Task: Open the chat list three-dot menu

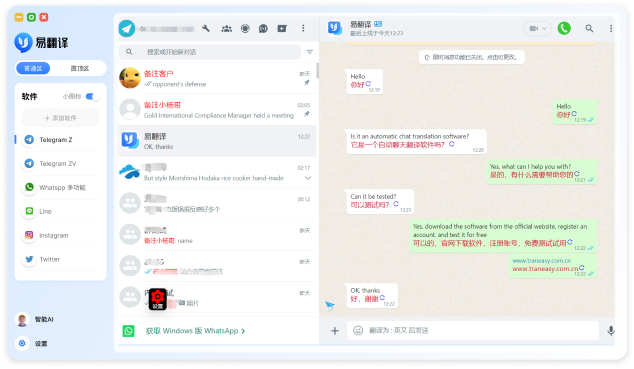Action: click(303, 28)
